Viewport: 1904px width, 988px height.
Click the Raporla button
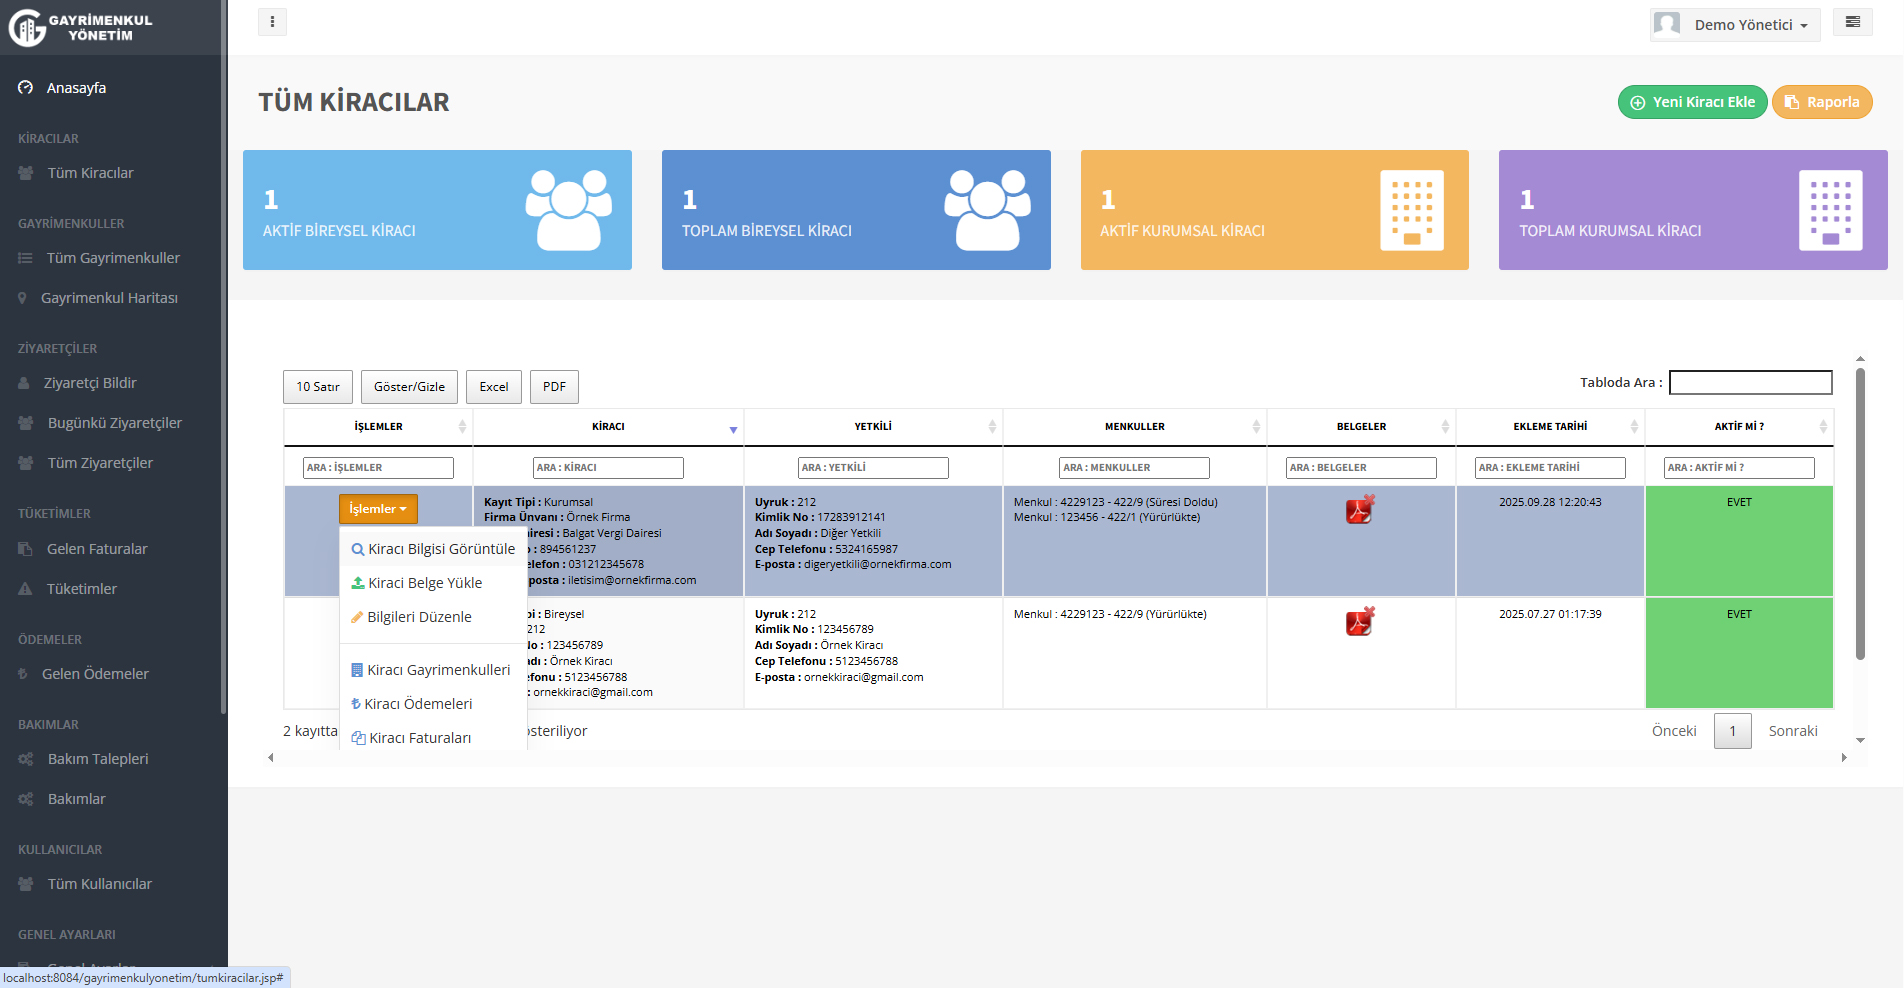click(1821, 102)
